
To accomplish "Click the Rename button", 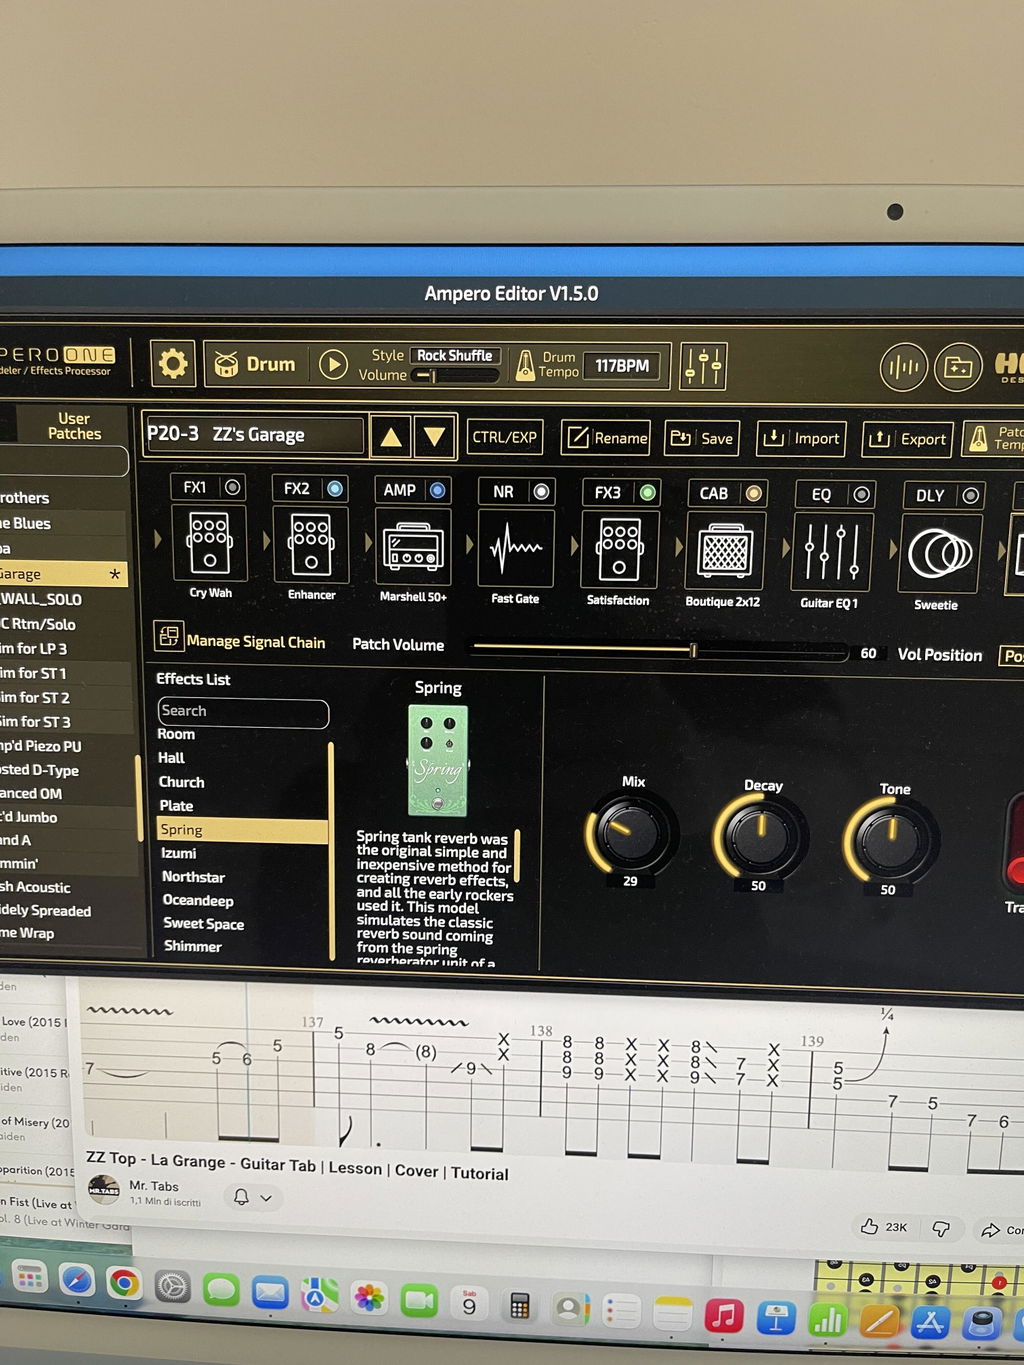I will (606, 438).
